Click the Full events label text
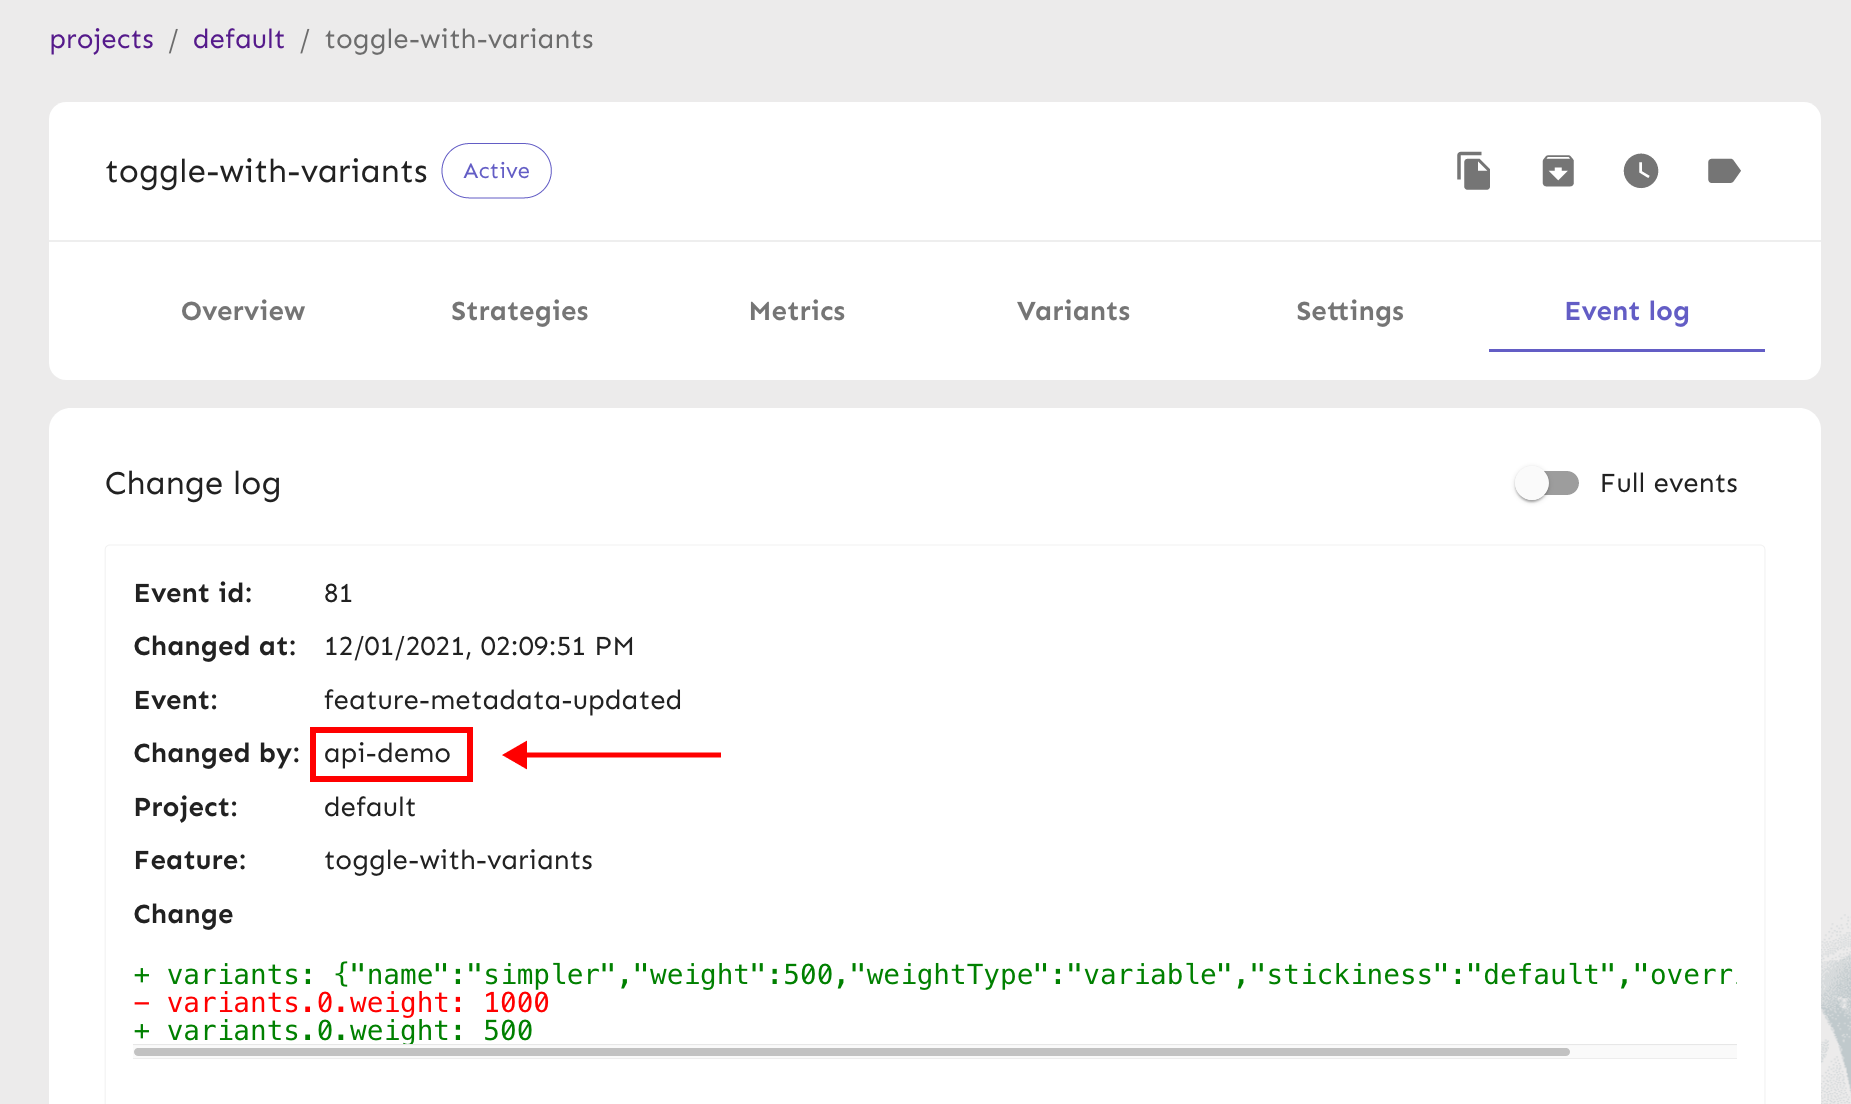The height and width of the screenshot is (1104, 1851). click(1668, 484)
